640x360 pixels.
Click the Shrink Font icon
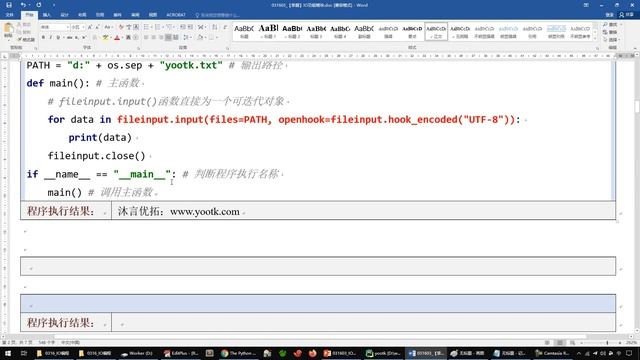click(x=98, y=27)
